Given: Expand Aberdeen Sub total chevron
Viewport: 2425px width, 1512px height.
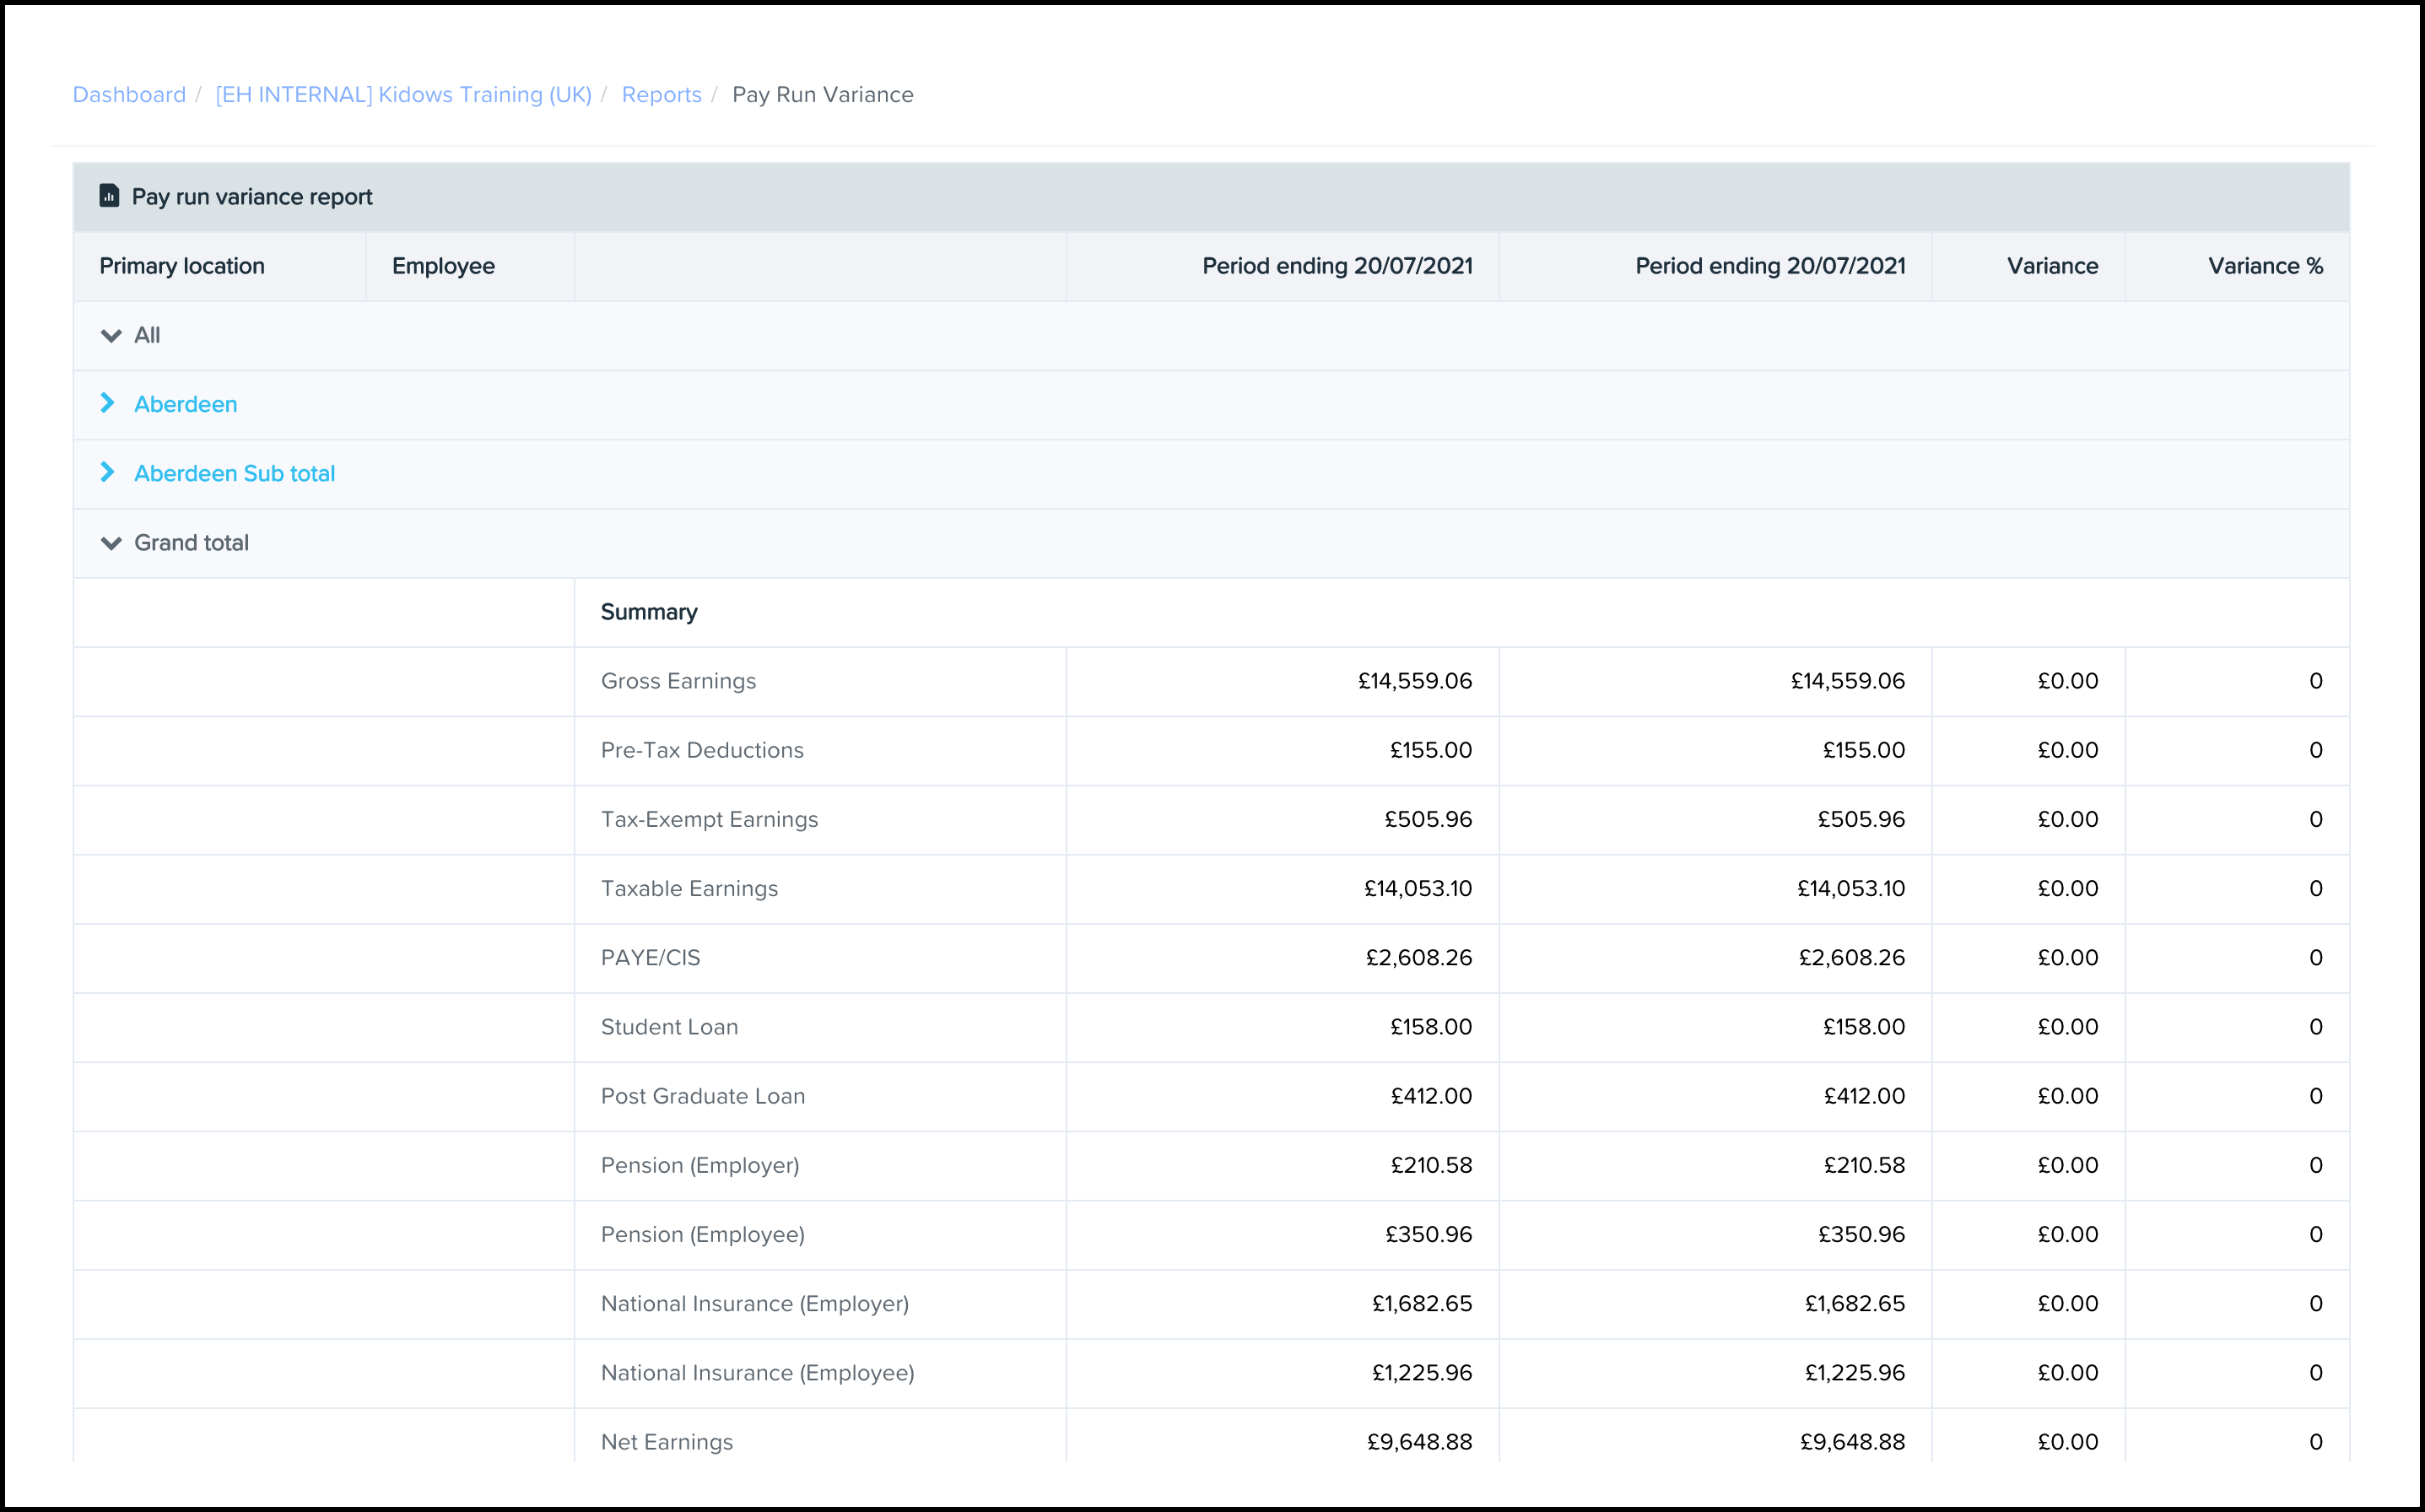Looking at the screenshot, I should [x=108, y=472].
